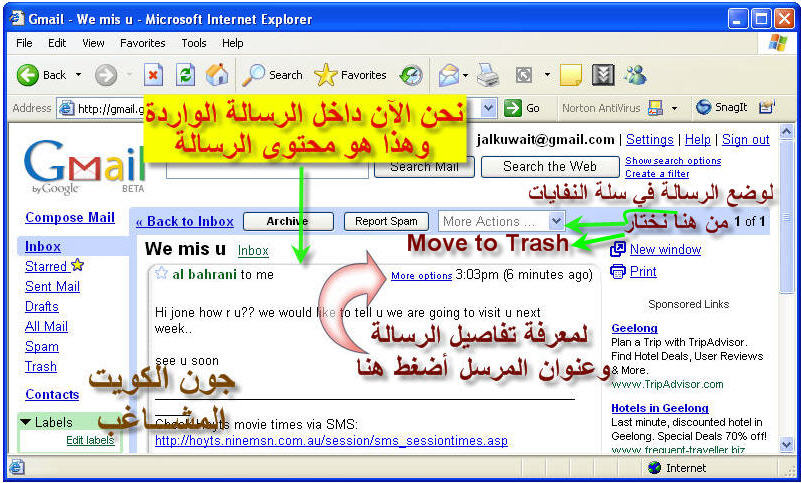Go Back to Inbox

tap(185, 221)
